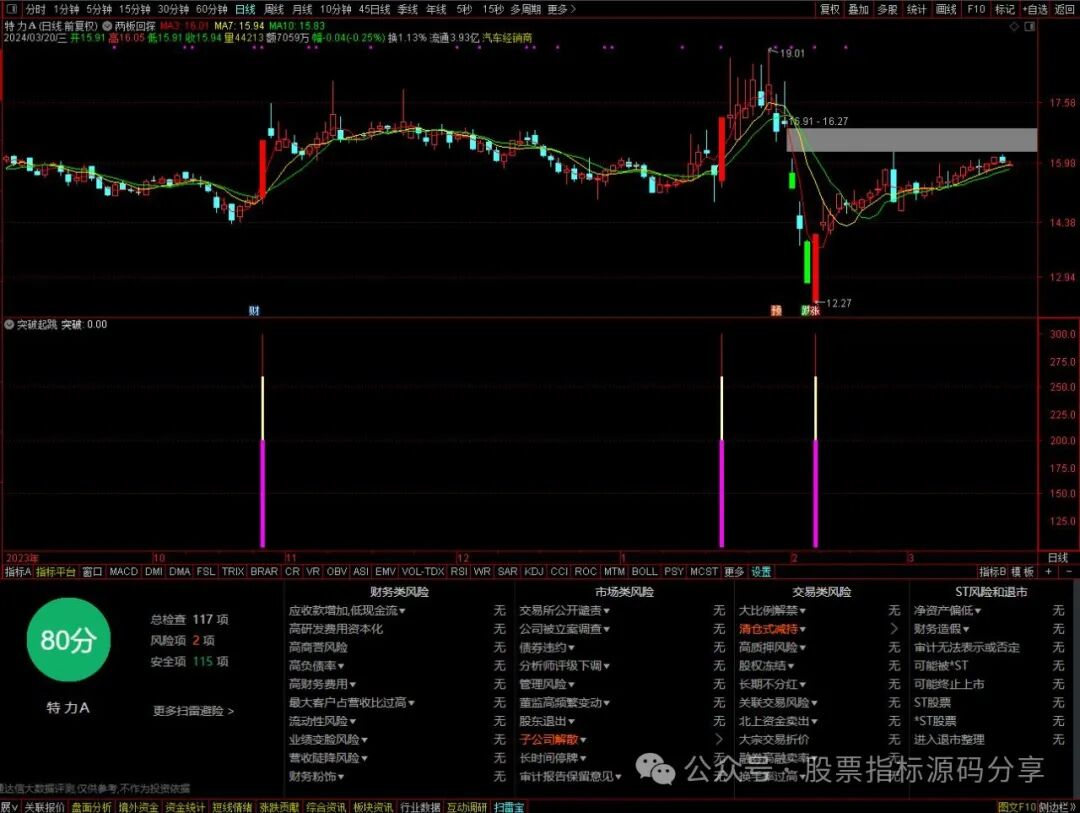The image size is (1080, 813).
Task: Click the round icon before 突破起跳 sub-indicator
Action: tap(10, 324)
